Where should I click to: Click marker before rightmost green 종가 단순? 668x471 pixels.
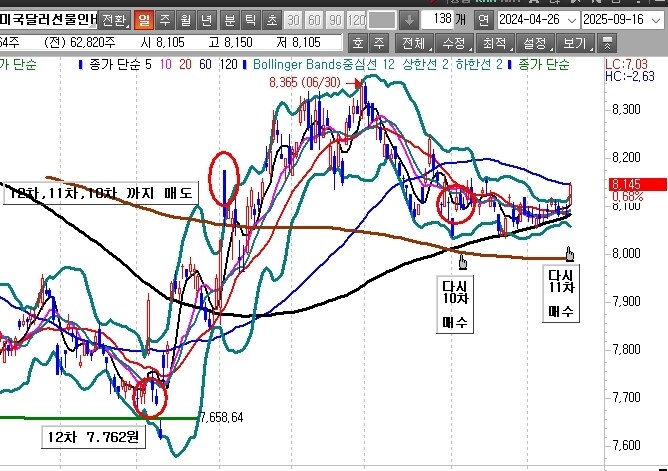[x=510, y=65]
